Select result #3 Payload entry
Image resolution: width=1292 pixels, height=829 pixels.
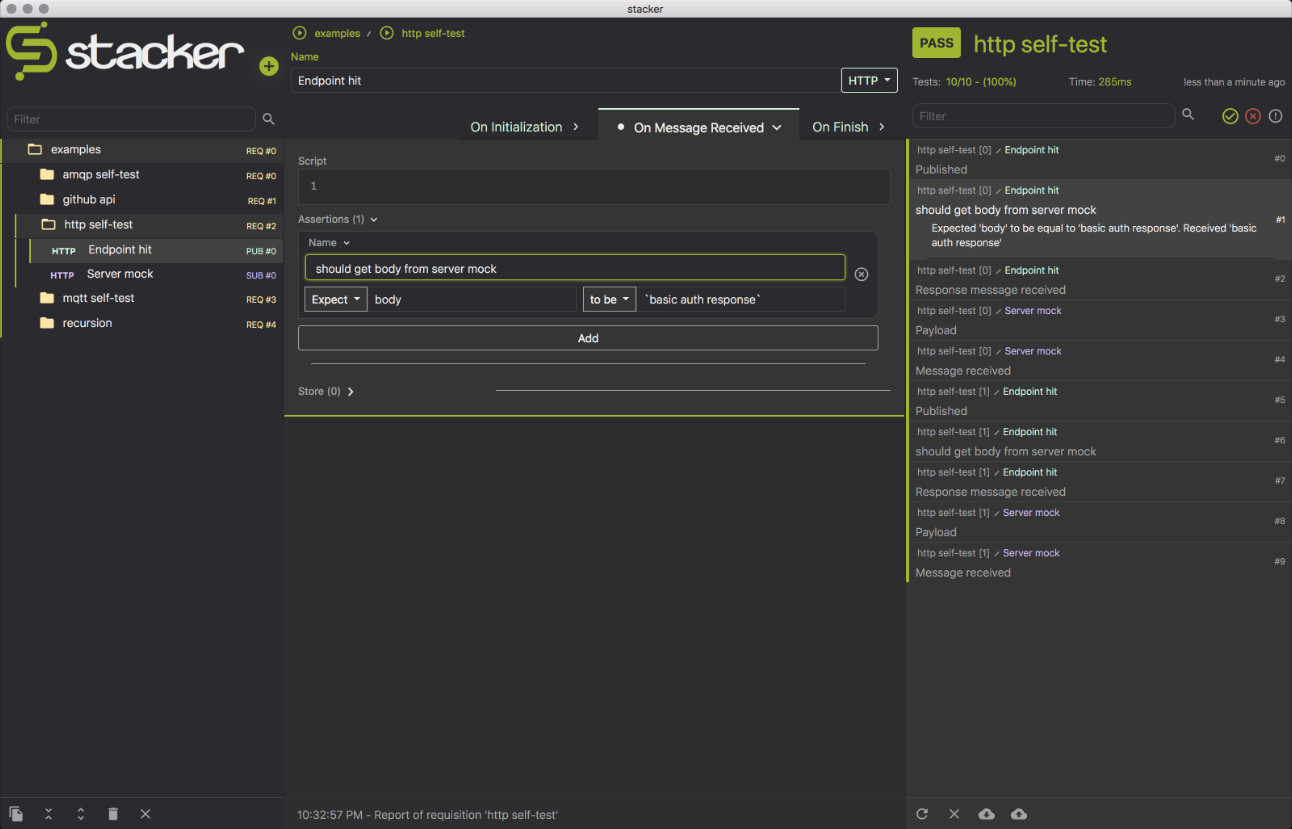tap(1099, 320)
